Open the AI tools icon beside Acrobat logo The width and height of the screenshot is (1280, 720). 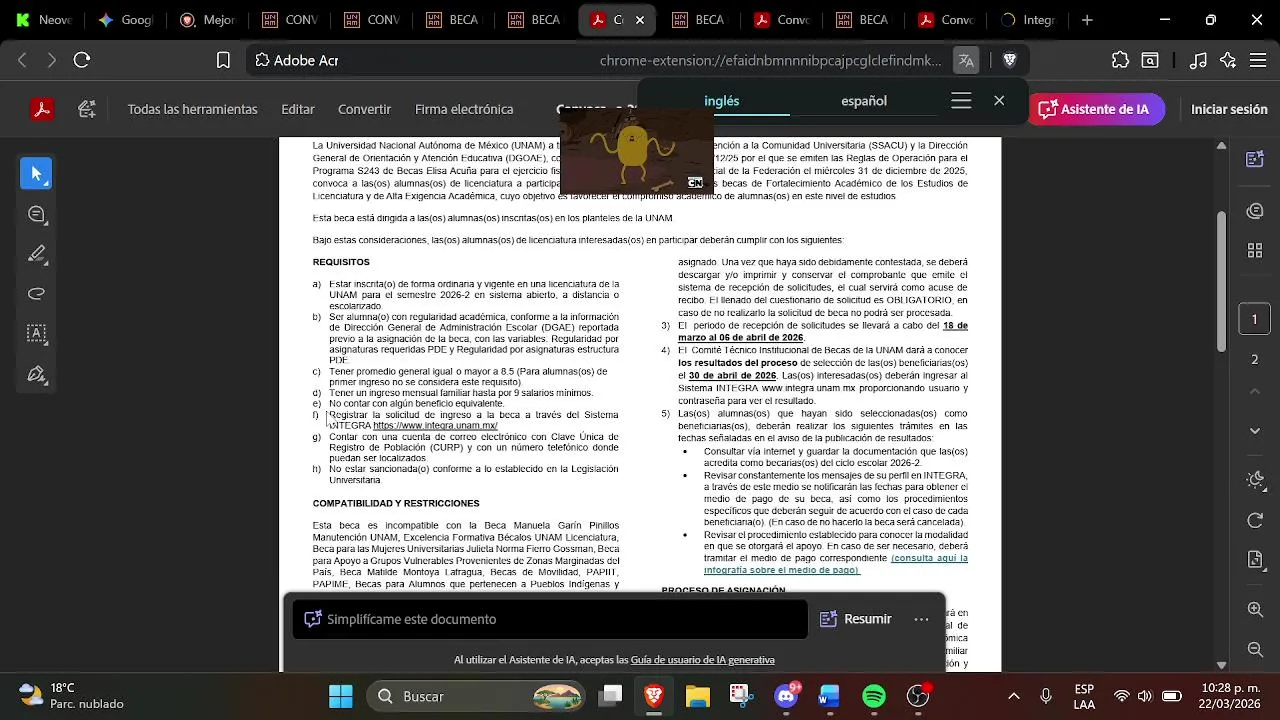[87, 109]
